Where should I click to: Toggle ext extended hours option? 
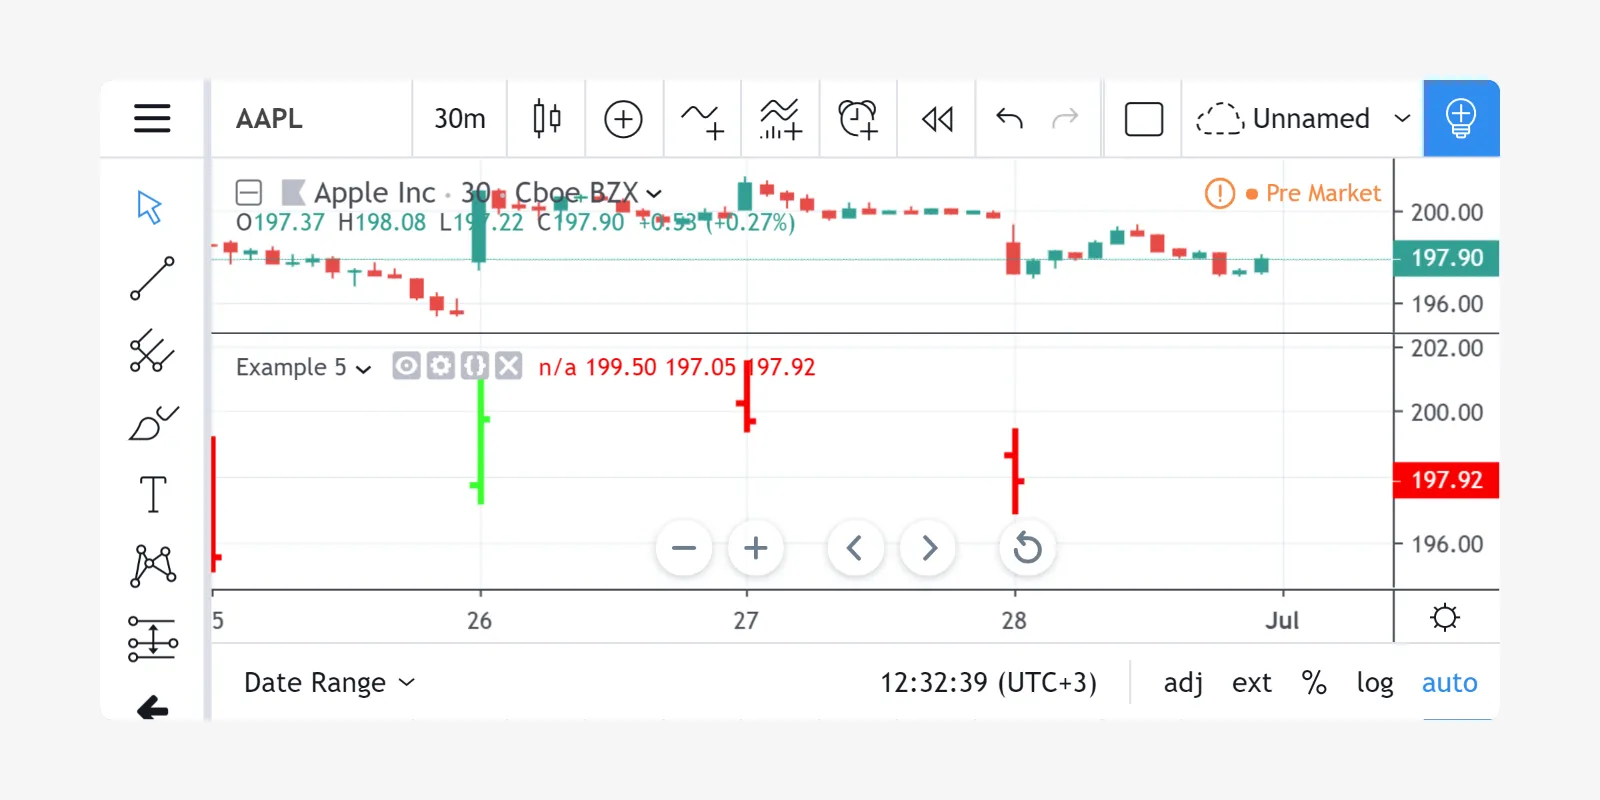tap(1251, 682)
